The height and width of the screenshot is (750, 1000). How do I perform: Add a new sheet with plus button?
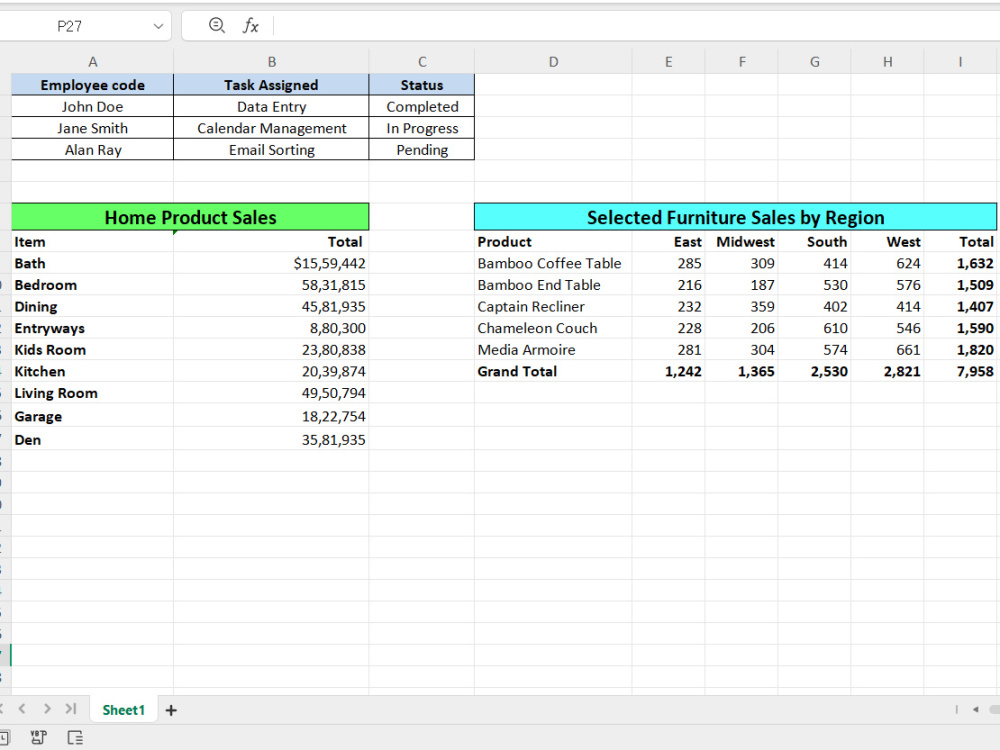tap(171, 710)
